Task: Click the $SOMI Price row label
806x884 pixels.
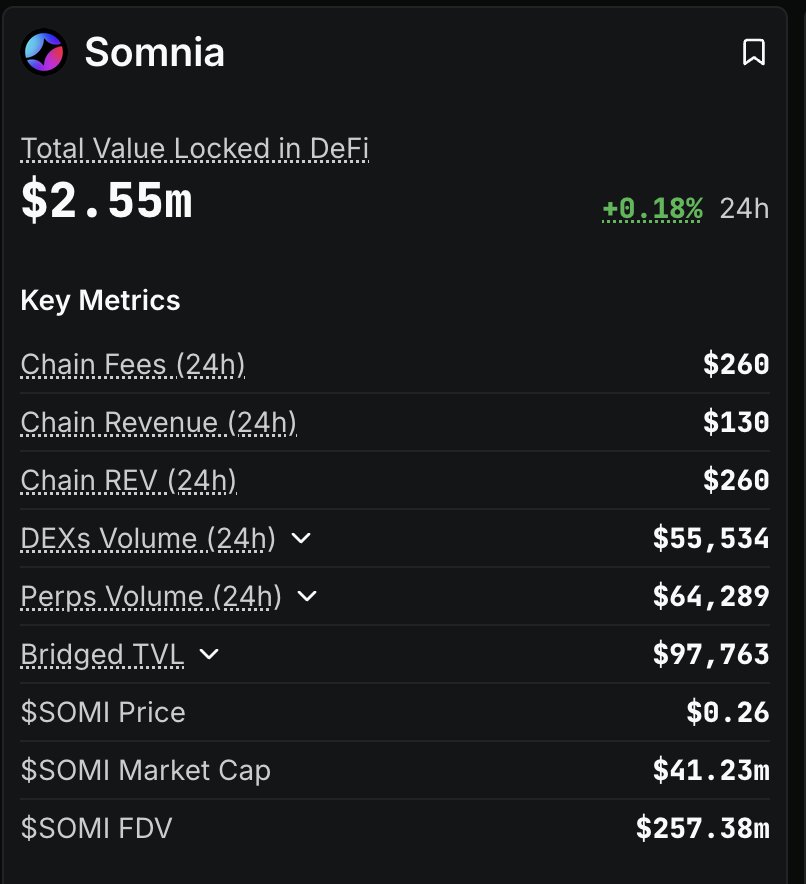Action: [x=103, y=713]
